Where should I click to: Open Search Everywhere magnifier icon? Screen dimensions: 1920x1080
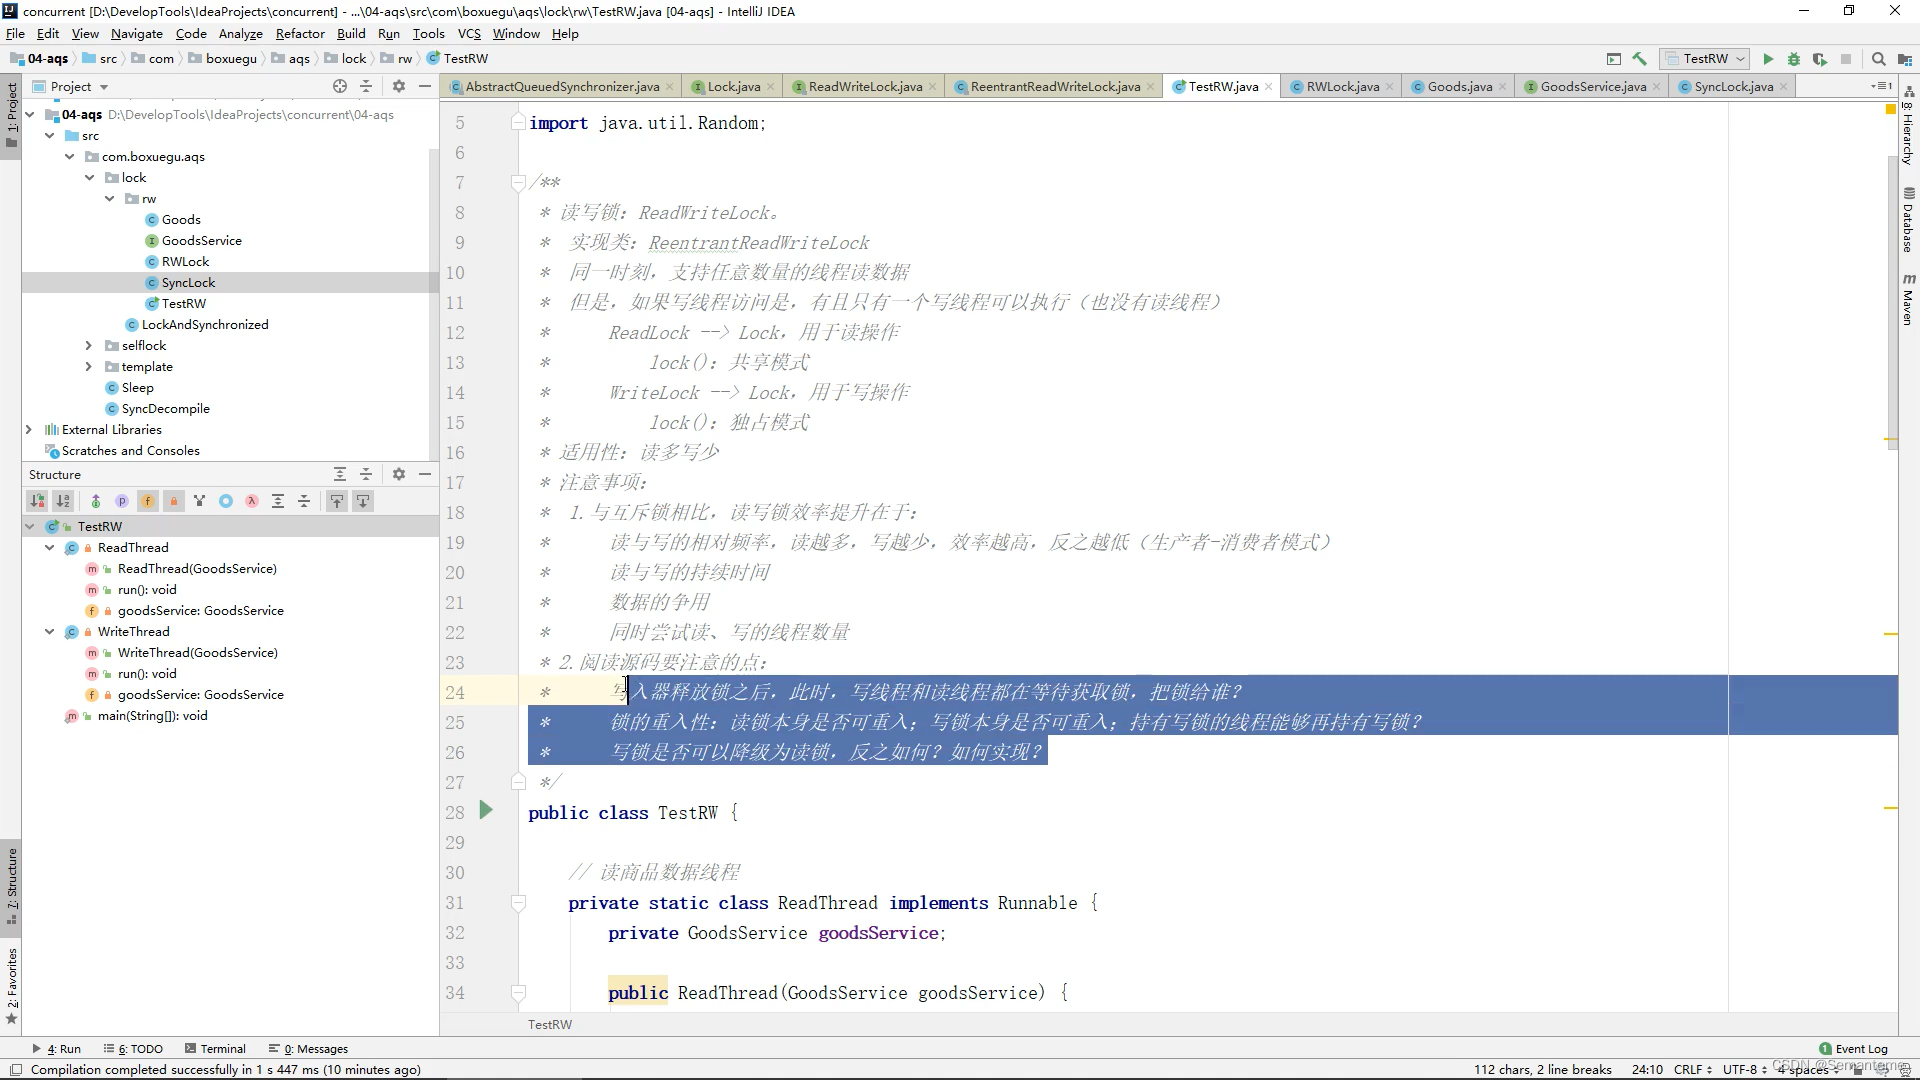[1878, 59]
